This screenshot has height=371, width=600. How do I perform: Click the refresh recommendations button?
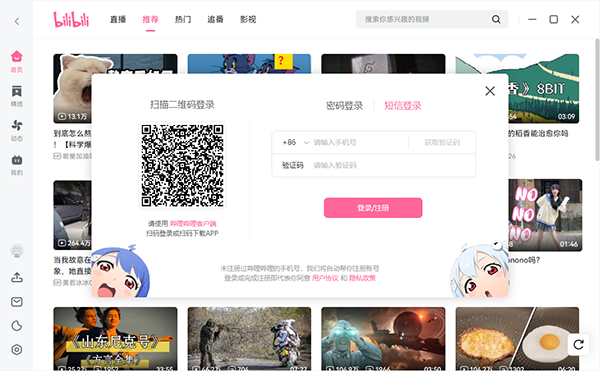(578, 345)
